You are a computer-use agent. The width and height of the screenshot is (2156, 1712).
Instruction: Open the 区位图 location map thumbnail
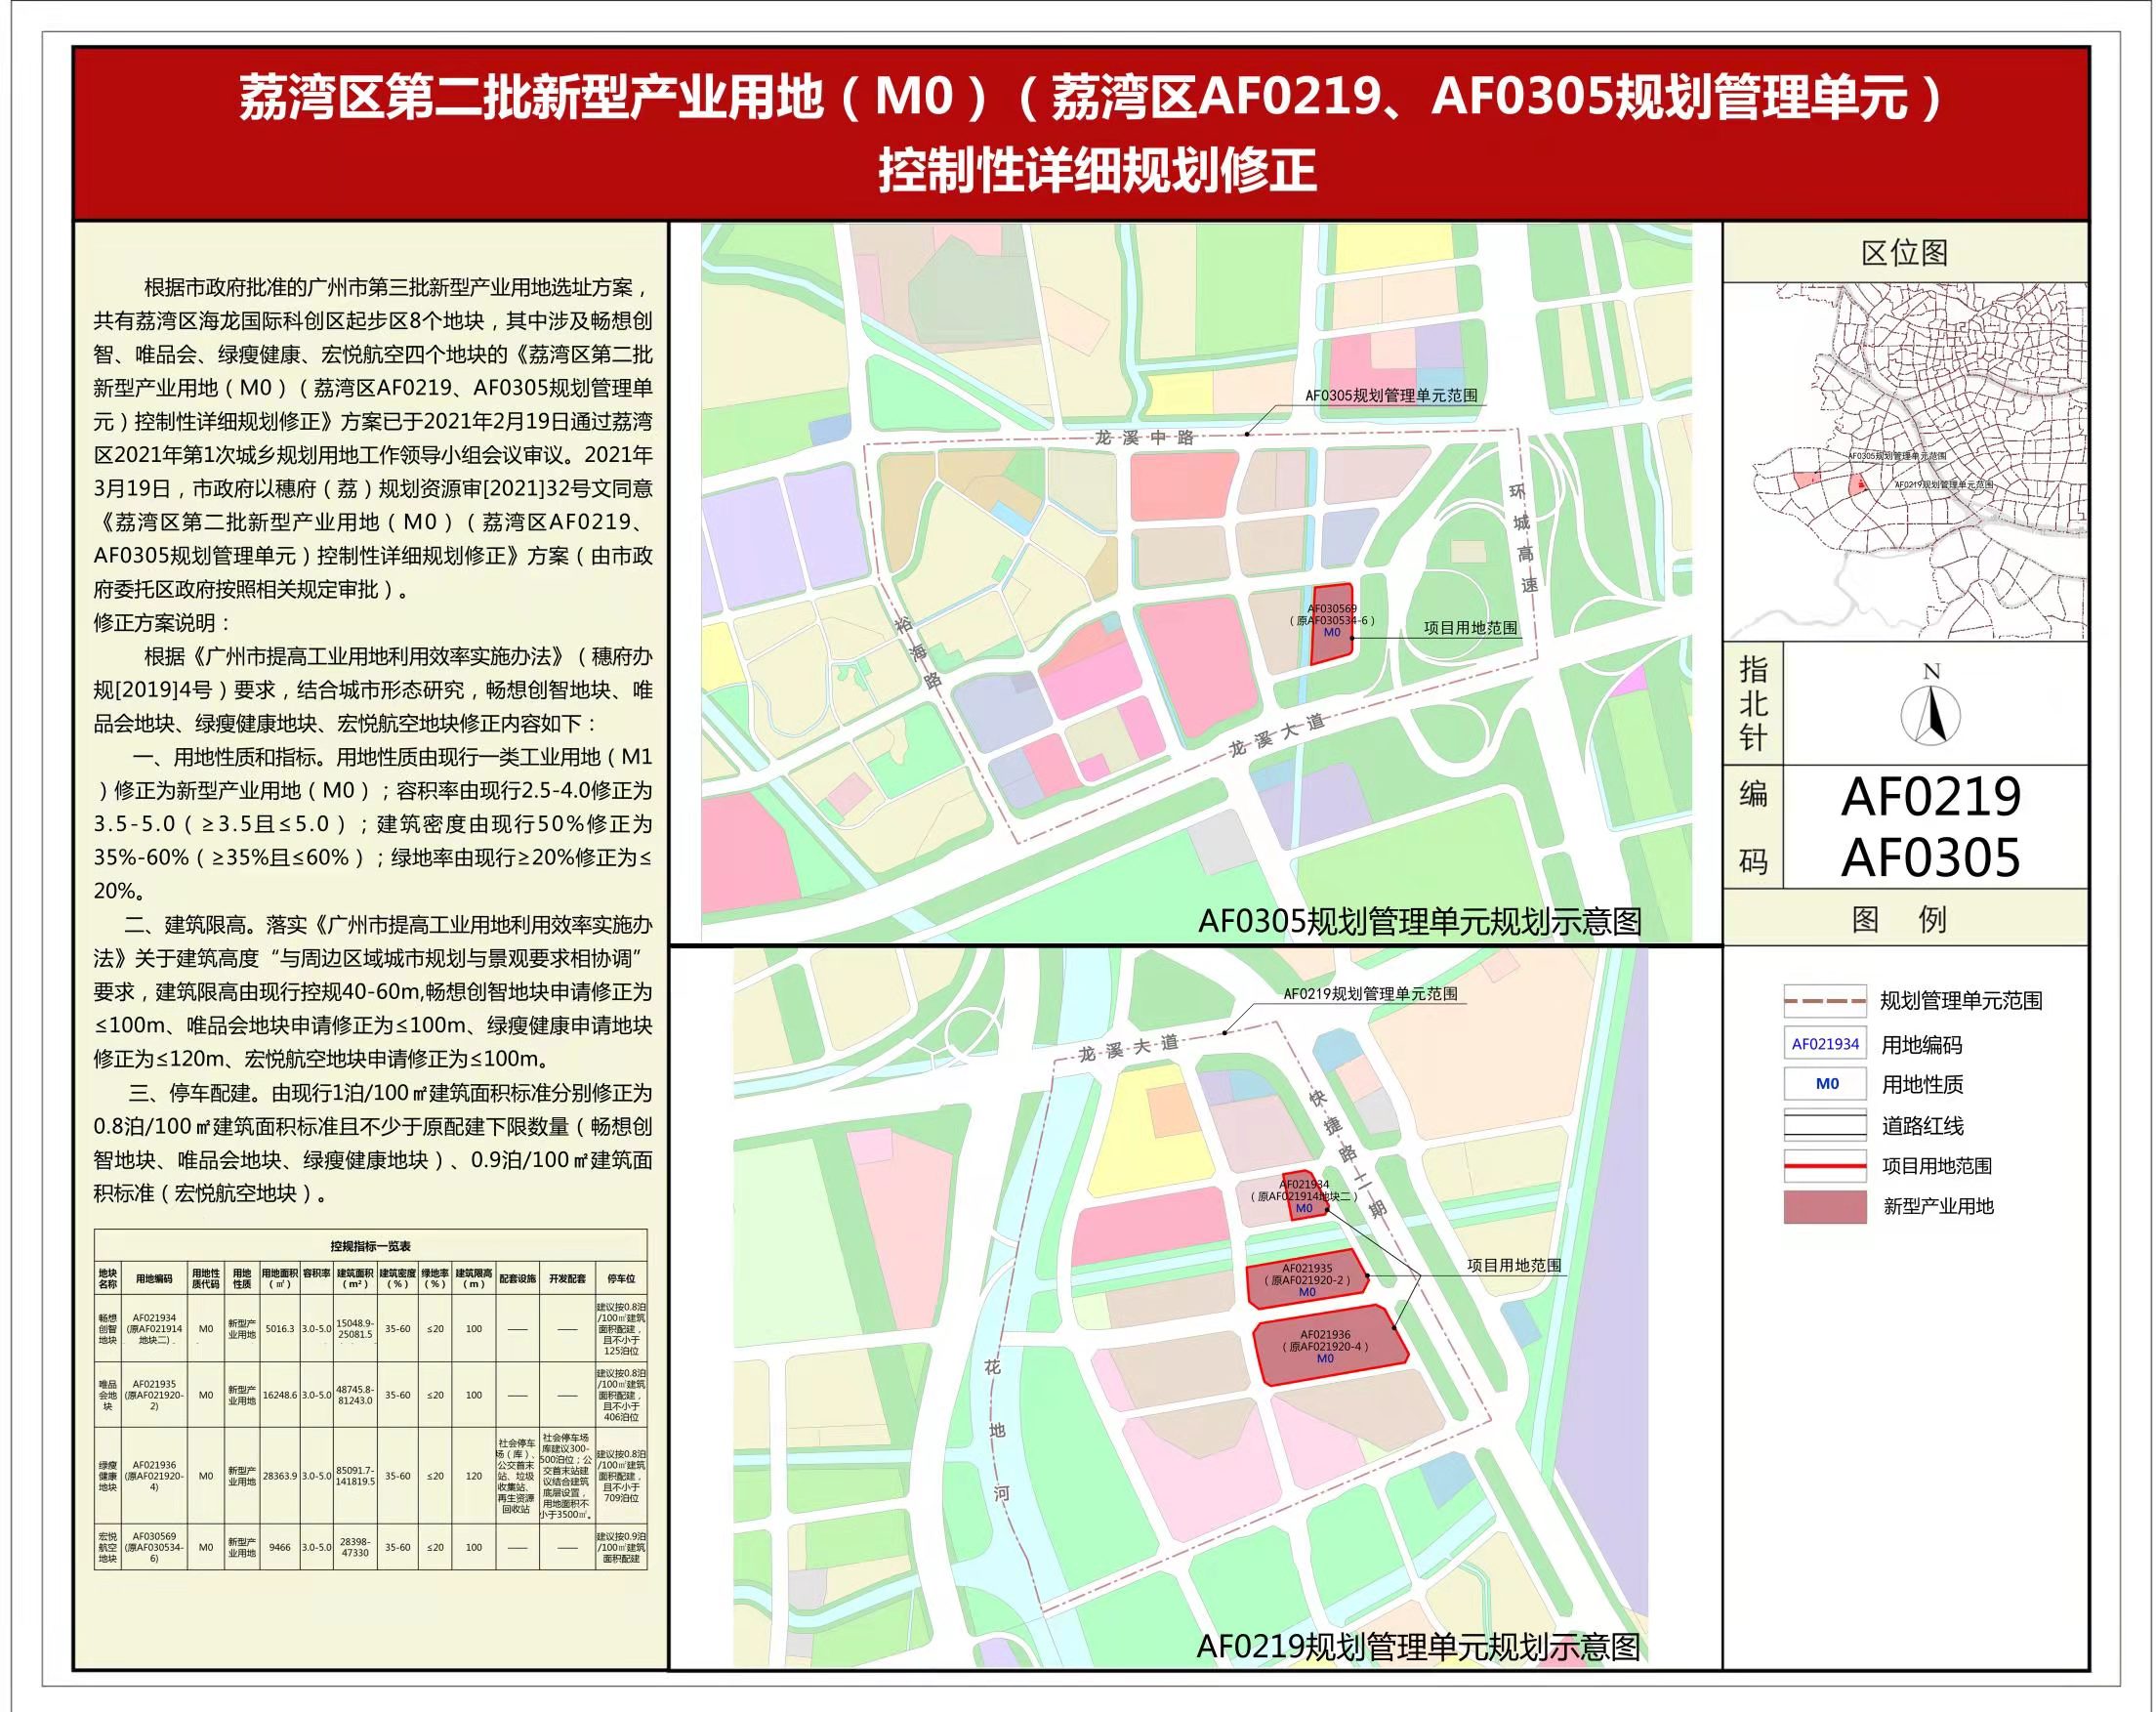[1905, 462]
